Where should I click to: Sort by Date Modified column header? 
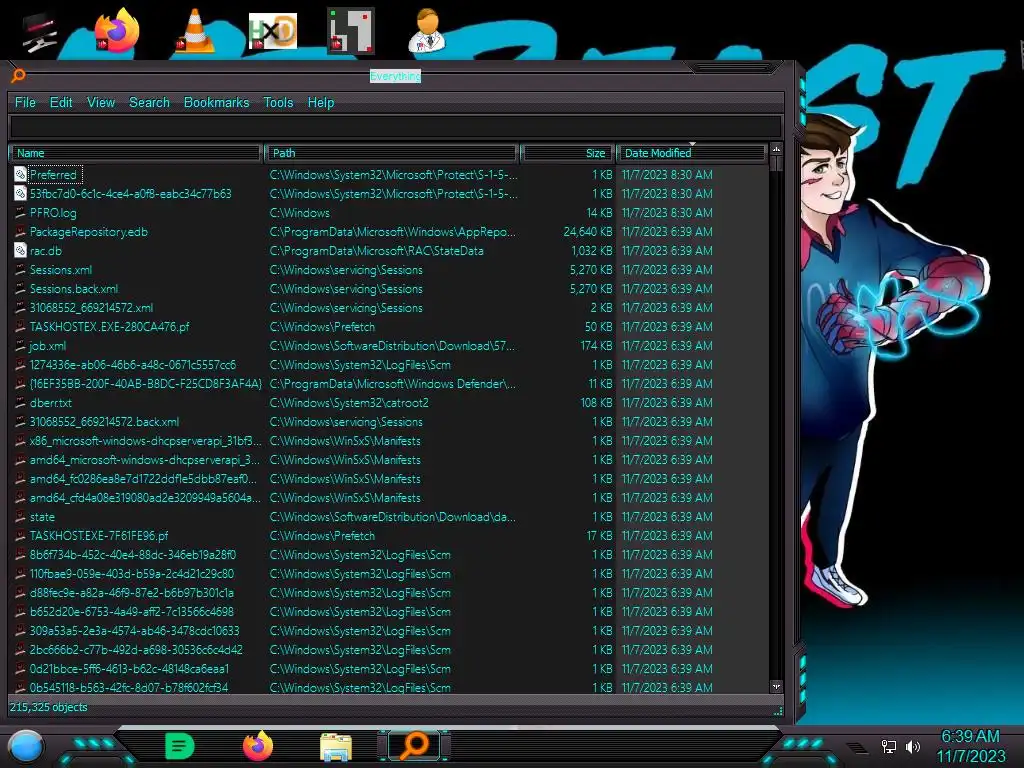coord(691,153)
